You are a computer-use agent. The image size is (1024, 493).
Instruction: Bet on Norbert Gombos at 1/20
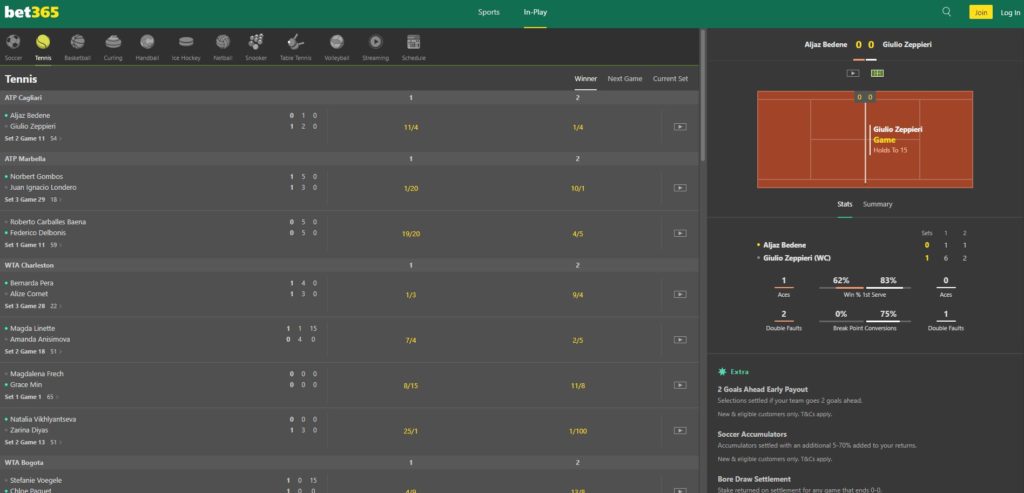coord(411,188)
